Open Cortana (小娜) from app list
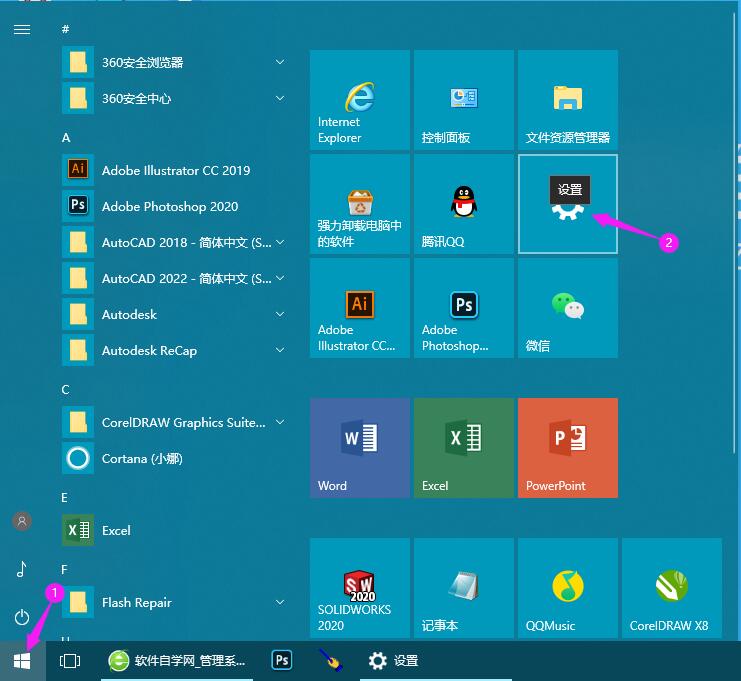Viewport: 741px width, 681px height. point(175,458)
